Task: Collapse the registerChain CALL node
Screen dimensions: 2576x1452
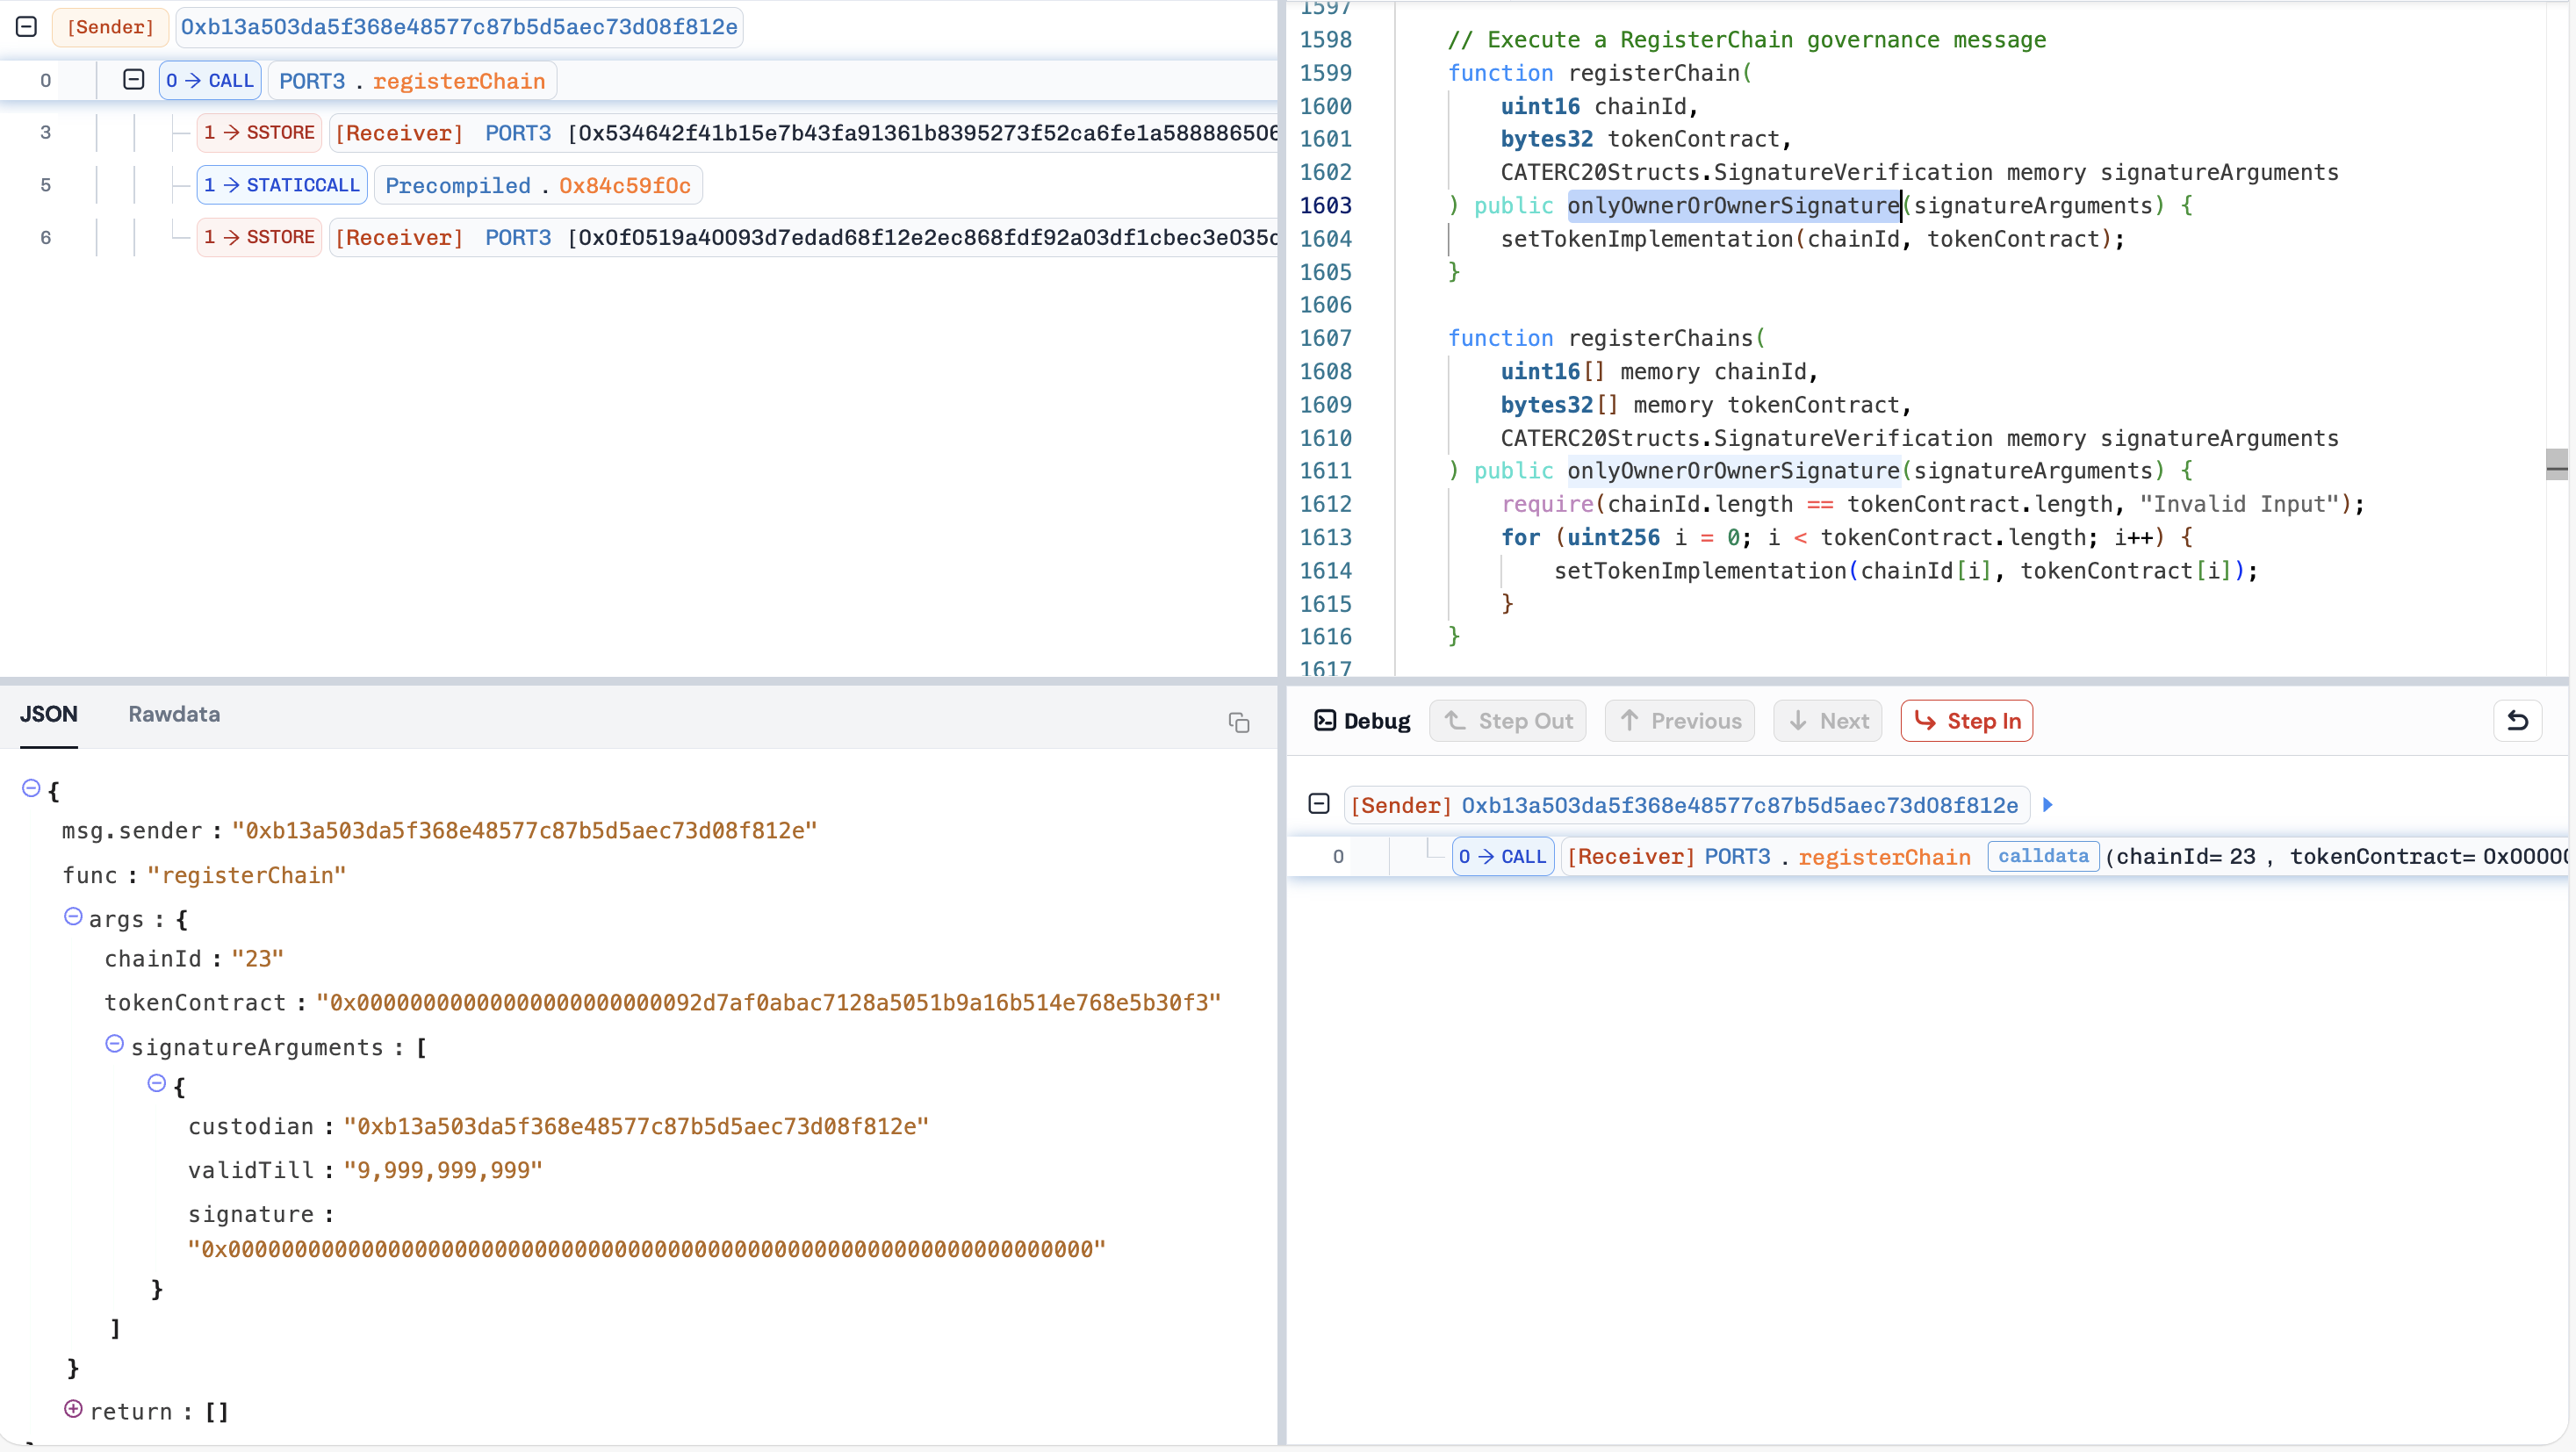Action: [x=133, y=80]
